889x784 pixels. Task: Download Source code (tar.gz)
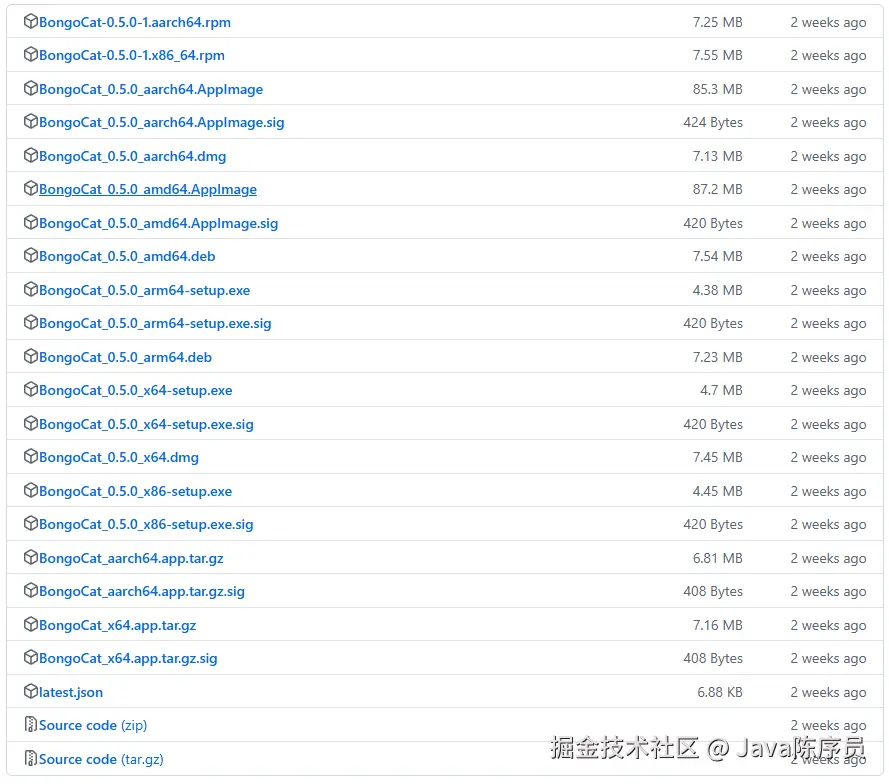(x=101, y=760)
